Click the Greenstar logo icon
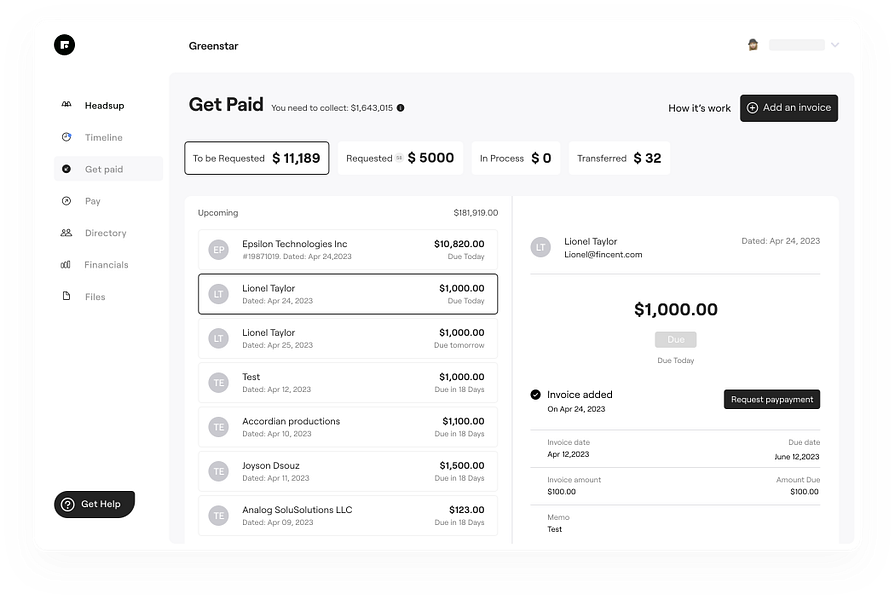The width and height of the screenshot is (895, 600). 64,44
